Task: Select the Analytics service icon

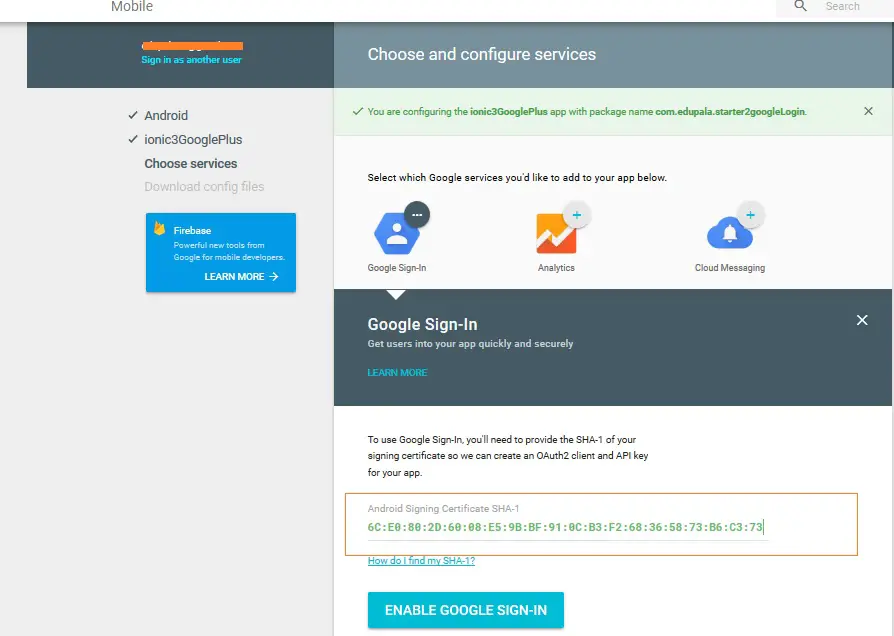Action: (556, 233)
